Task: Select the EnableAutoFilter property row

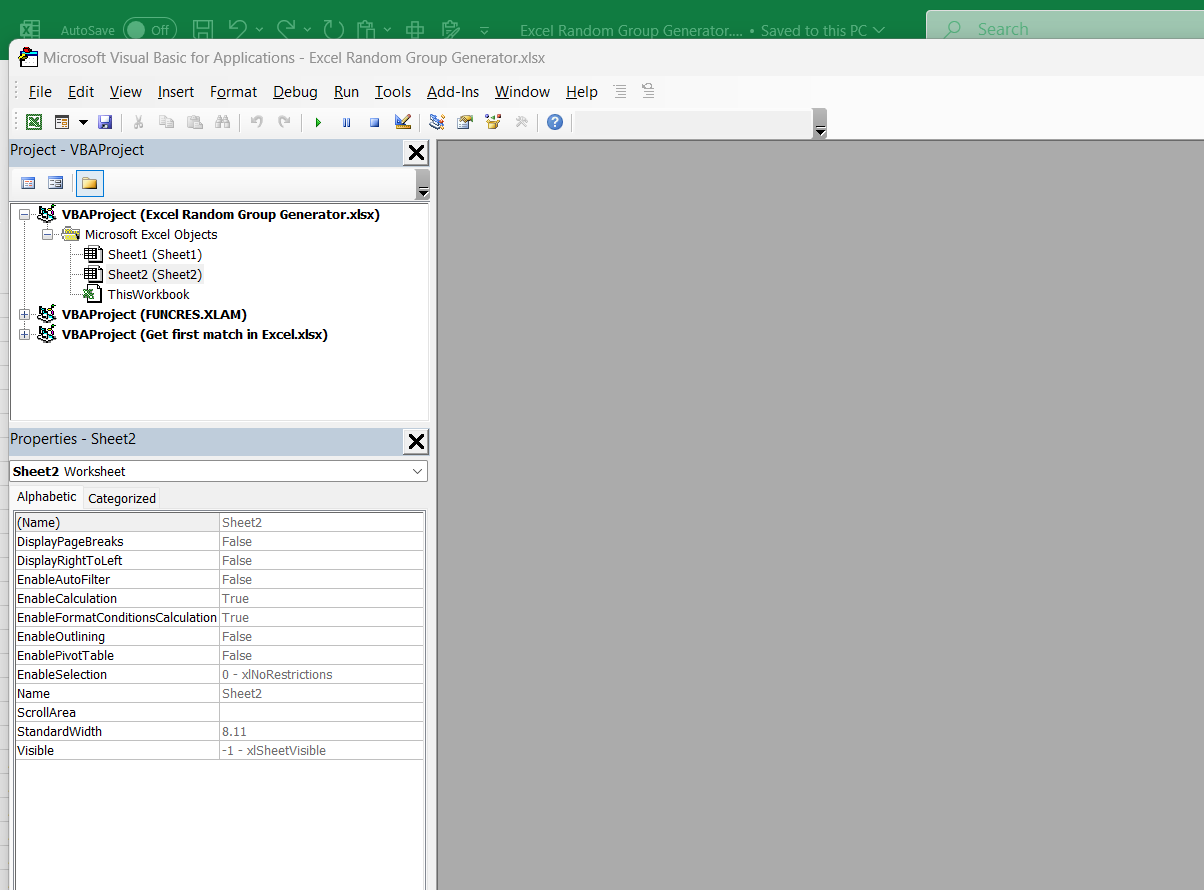Action: [220, 579]
